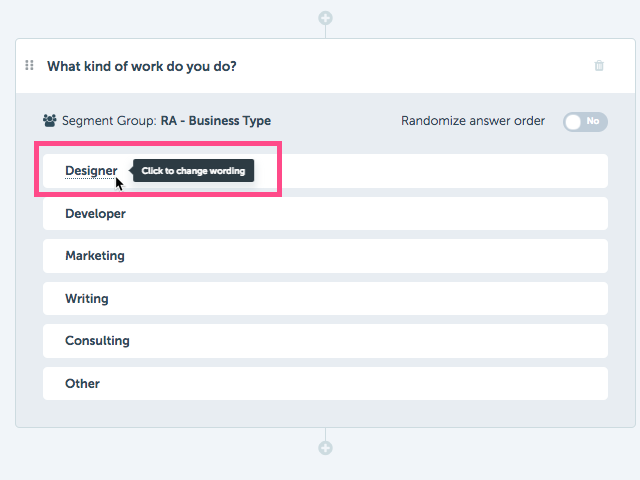Select the Marketing answer option
640x480 pixels.
coord(325,256)
